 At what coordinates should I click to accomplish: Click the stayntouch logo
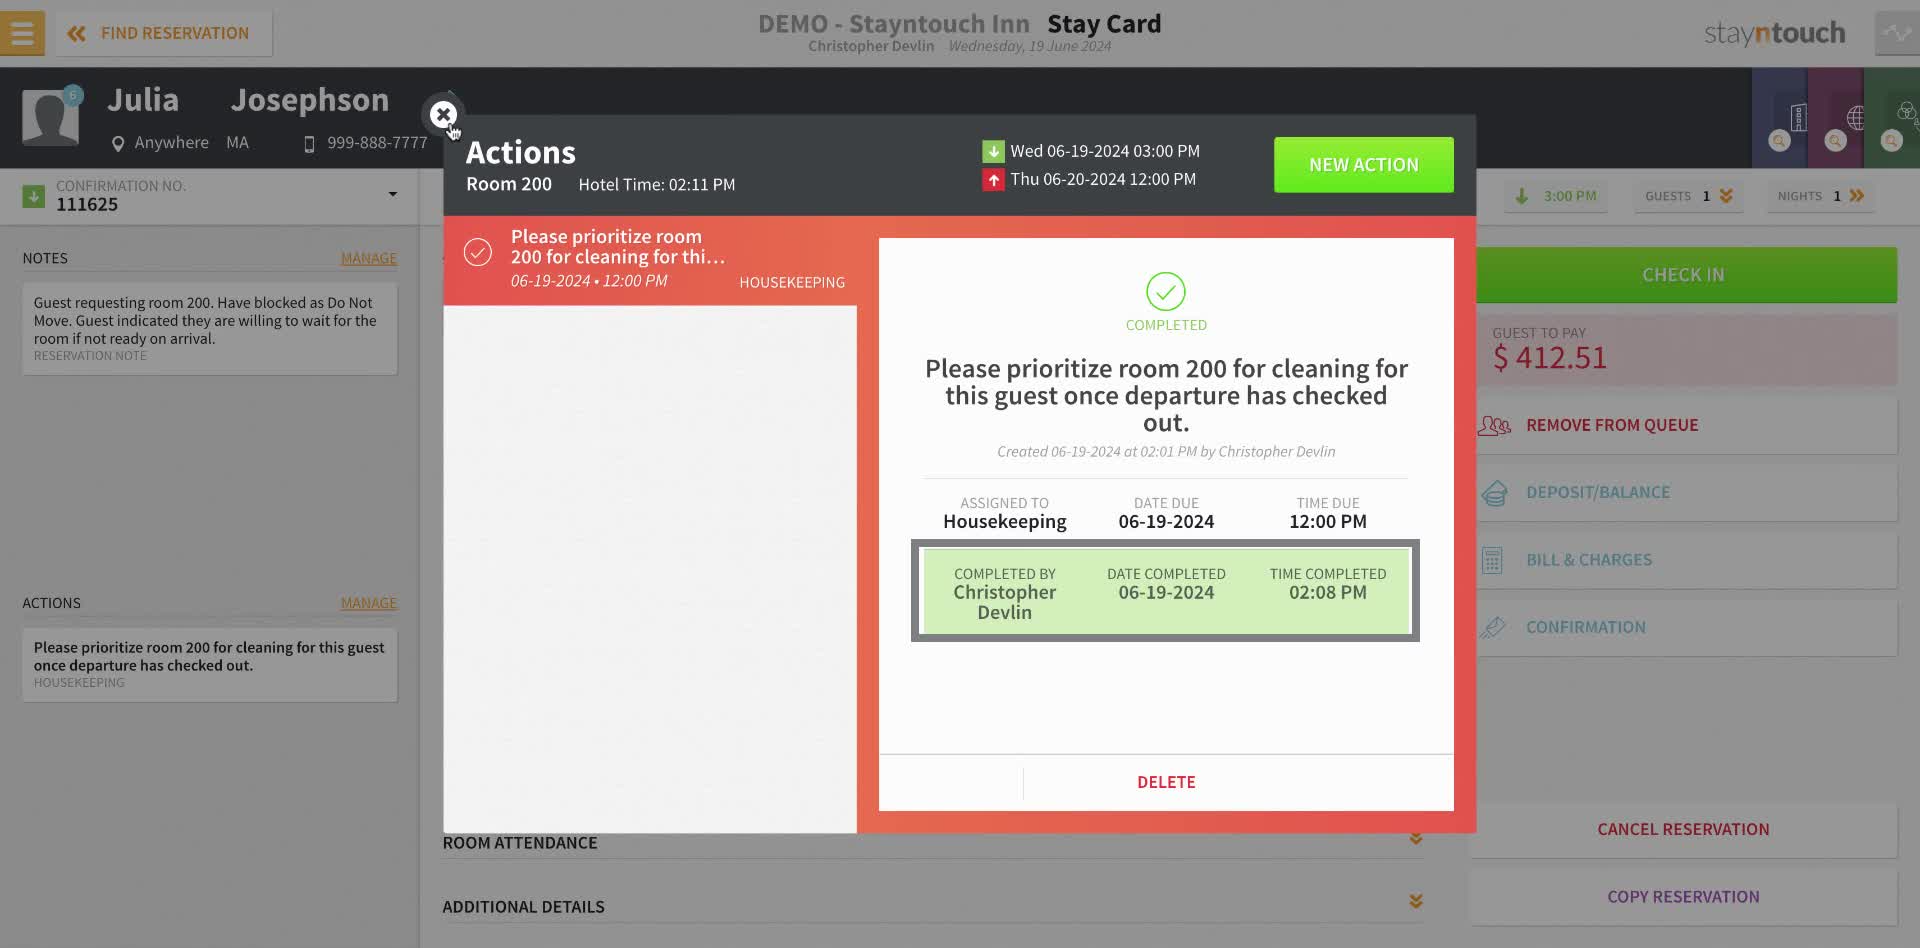(x=1774, y=33)
